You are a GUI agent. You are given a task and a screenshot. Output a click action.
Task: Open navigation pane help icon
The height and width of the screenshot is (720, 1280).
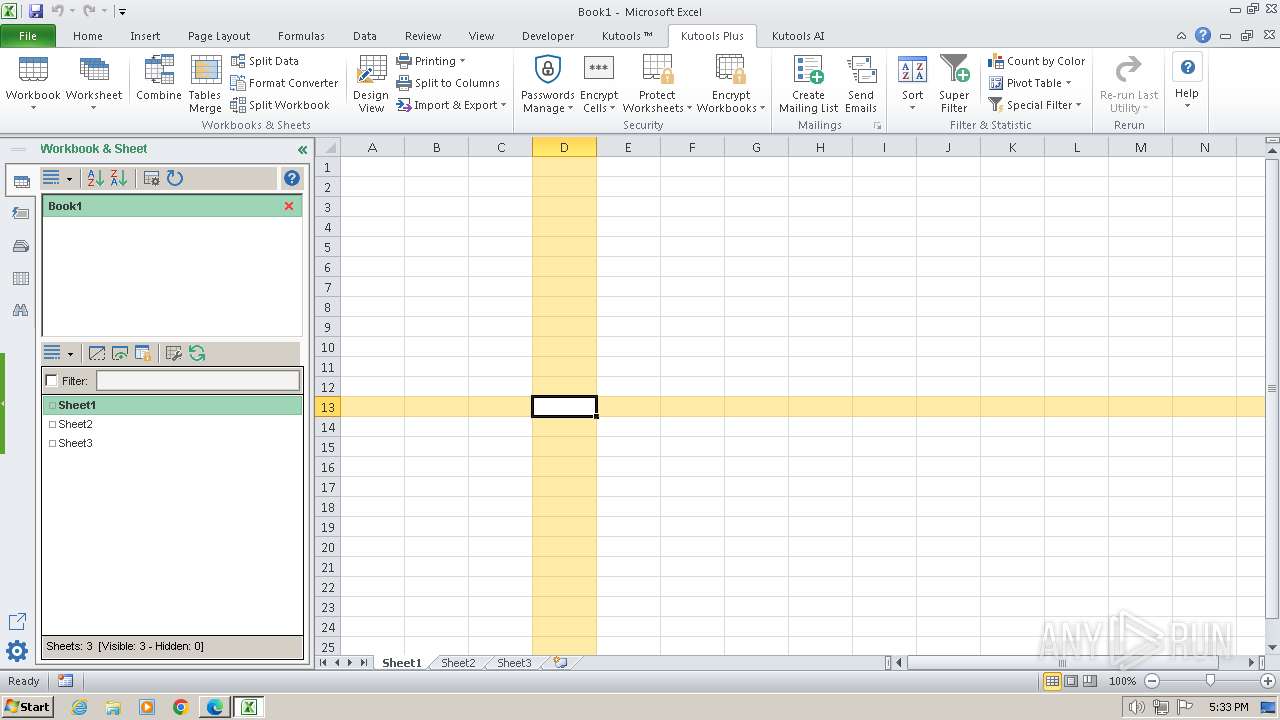[291, 178]
